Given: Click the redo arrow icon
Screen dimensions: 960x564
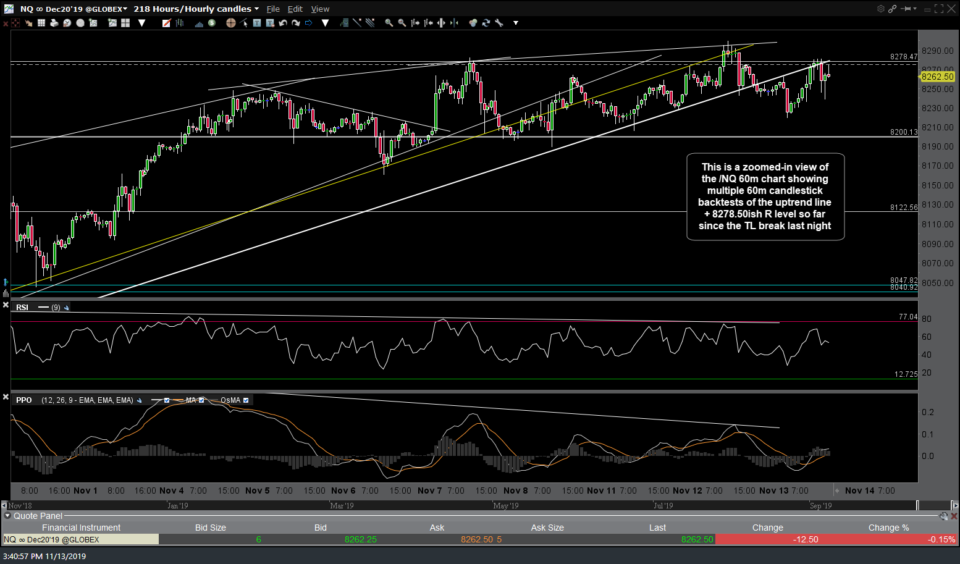Looking at the screenshot, I should [x=296, y=23].
